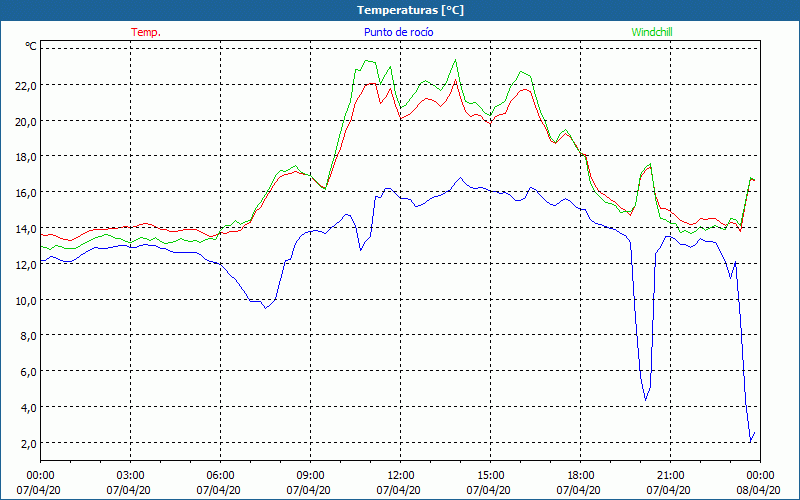Click the 15:00 time axis label

coord(490,476)
